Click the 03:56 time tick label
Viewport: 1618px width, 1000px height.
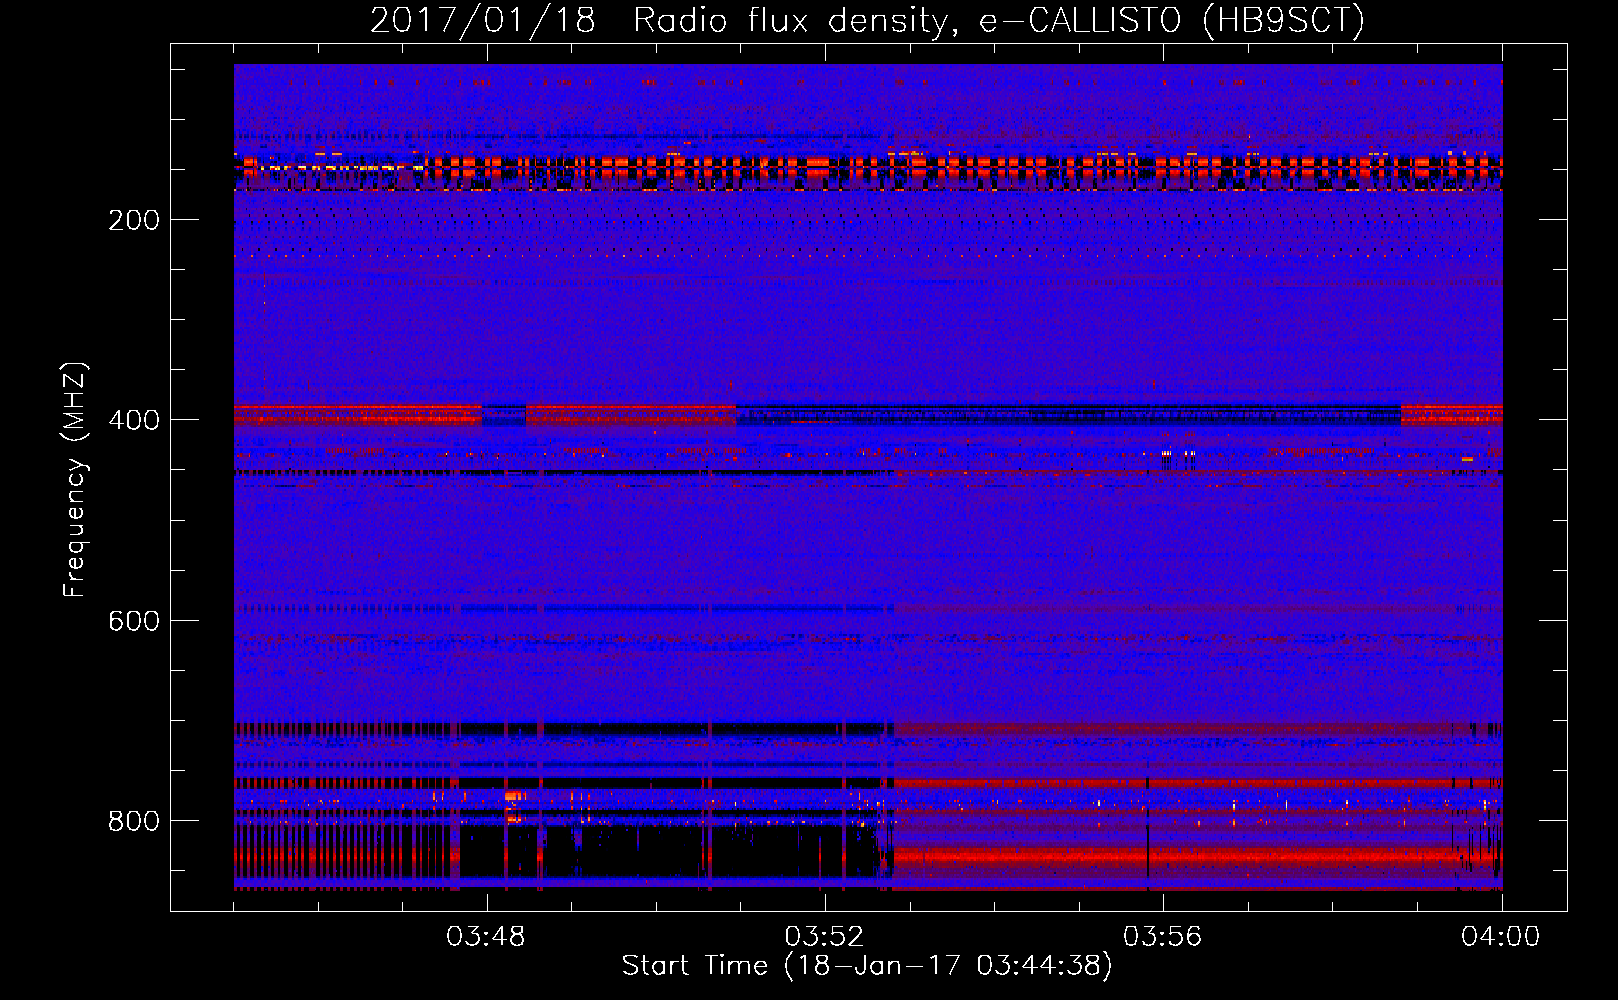click(x=1162, y=937)
